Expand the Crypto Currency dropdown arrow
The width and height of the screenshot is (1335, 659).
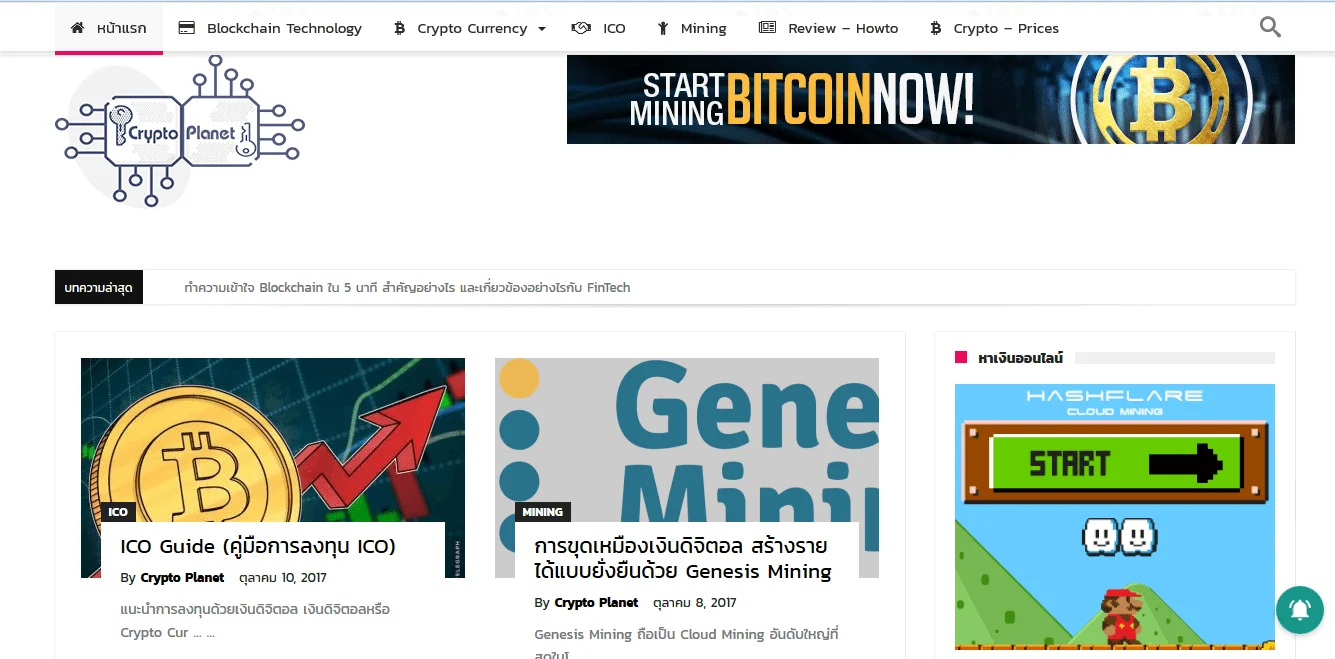coord(542,29)
